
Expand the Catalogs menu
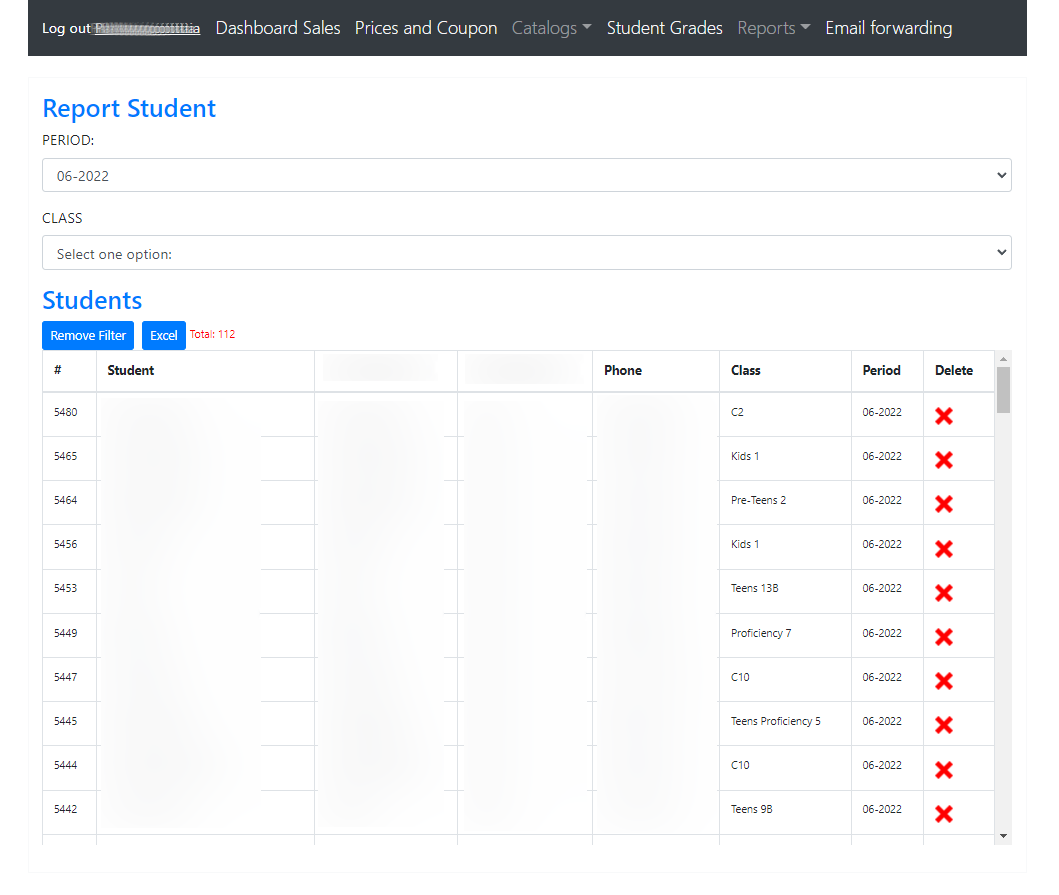[x=551, y=28]
